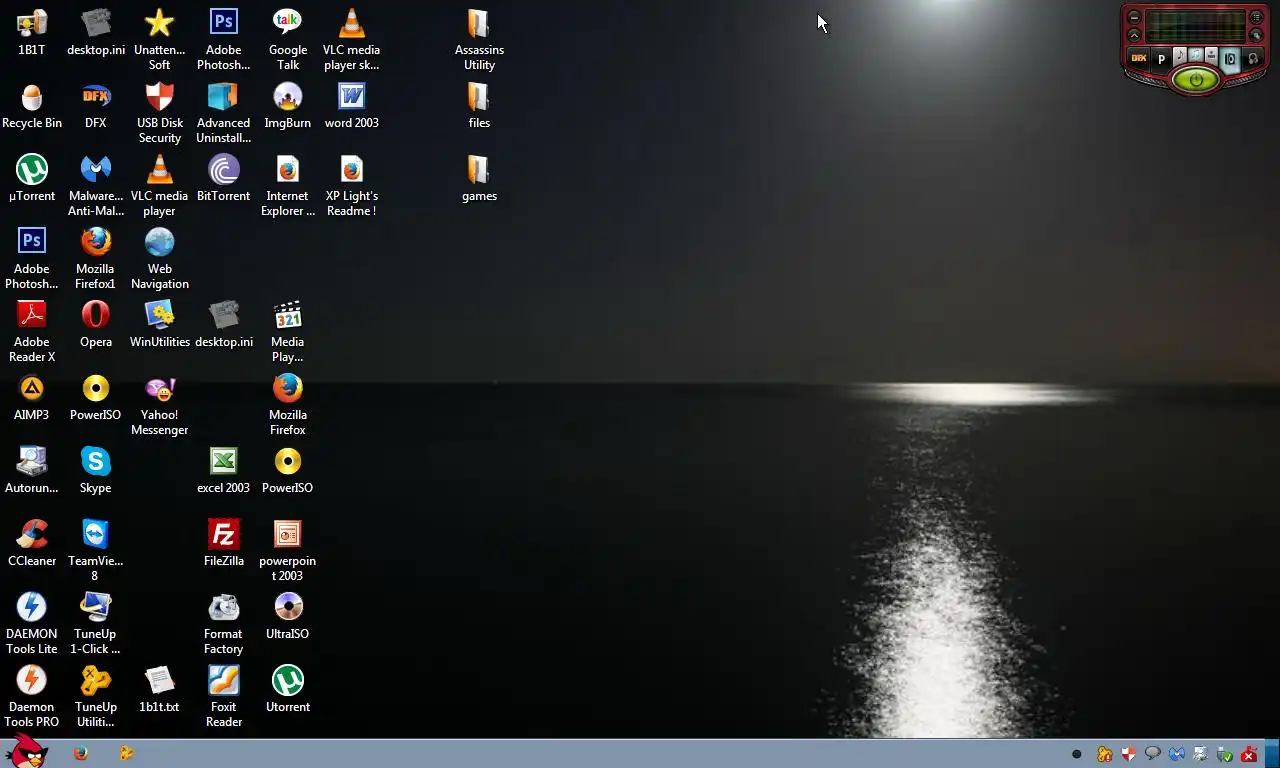
Task: Open the Recycle Bin desktop icon
Action: pyautogui.click(x=32, y=106)
